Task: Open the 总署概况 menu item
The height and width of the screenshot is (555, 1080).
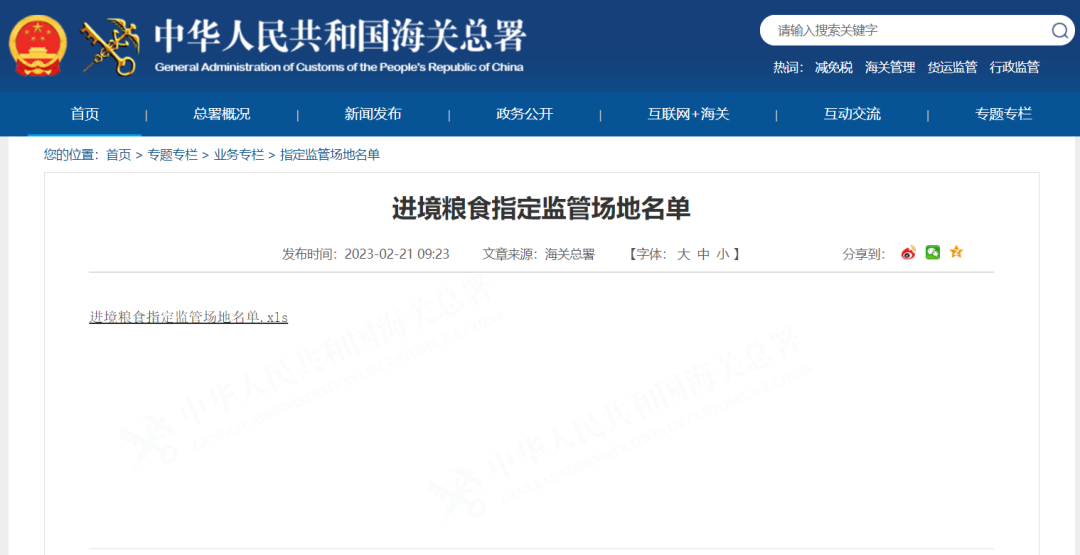Action: pos(222,114)
